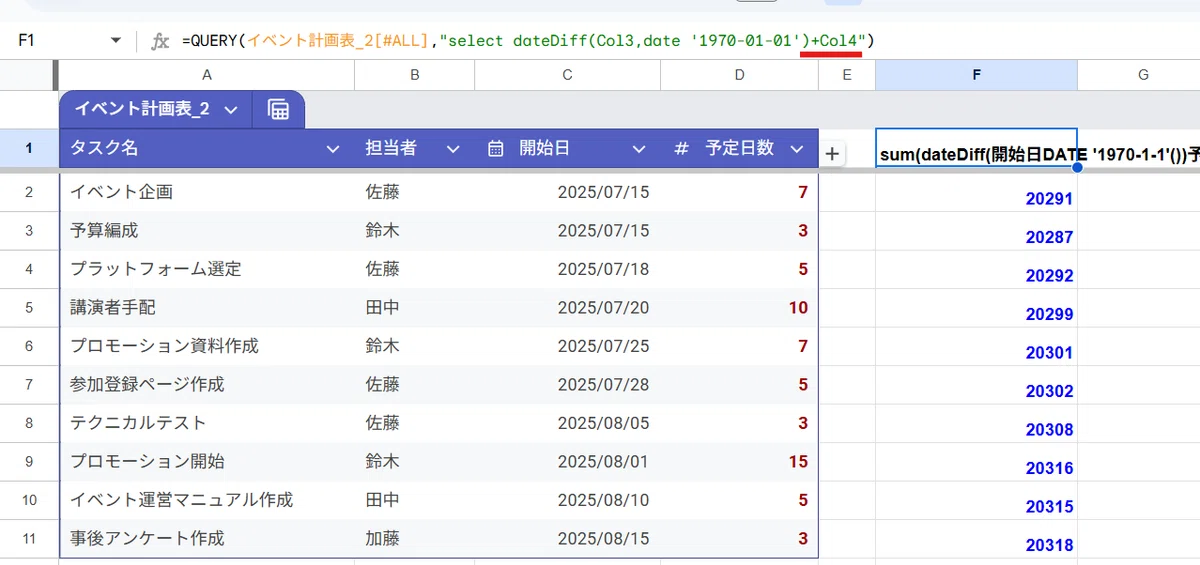Select row 8 header
Image resolution: width=1200 pixels, height=565 pixels.
[x=29, y=423]
